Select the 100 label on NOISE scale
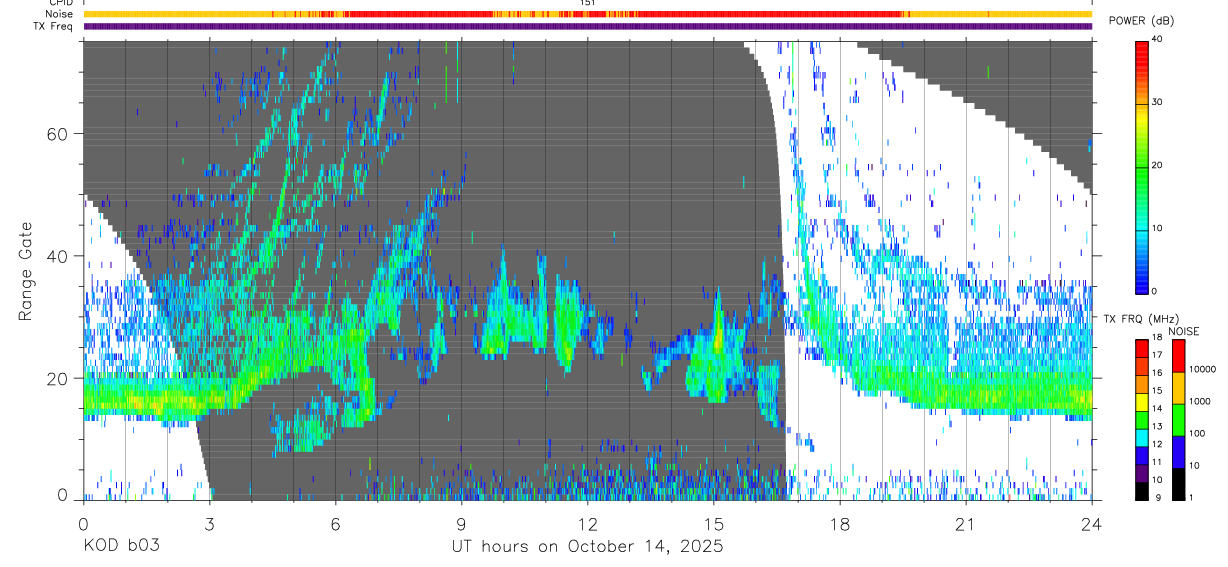The height and width of the screenshot is (567, 1228). pyautogui.click(x=1197, y=433)
